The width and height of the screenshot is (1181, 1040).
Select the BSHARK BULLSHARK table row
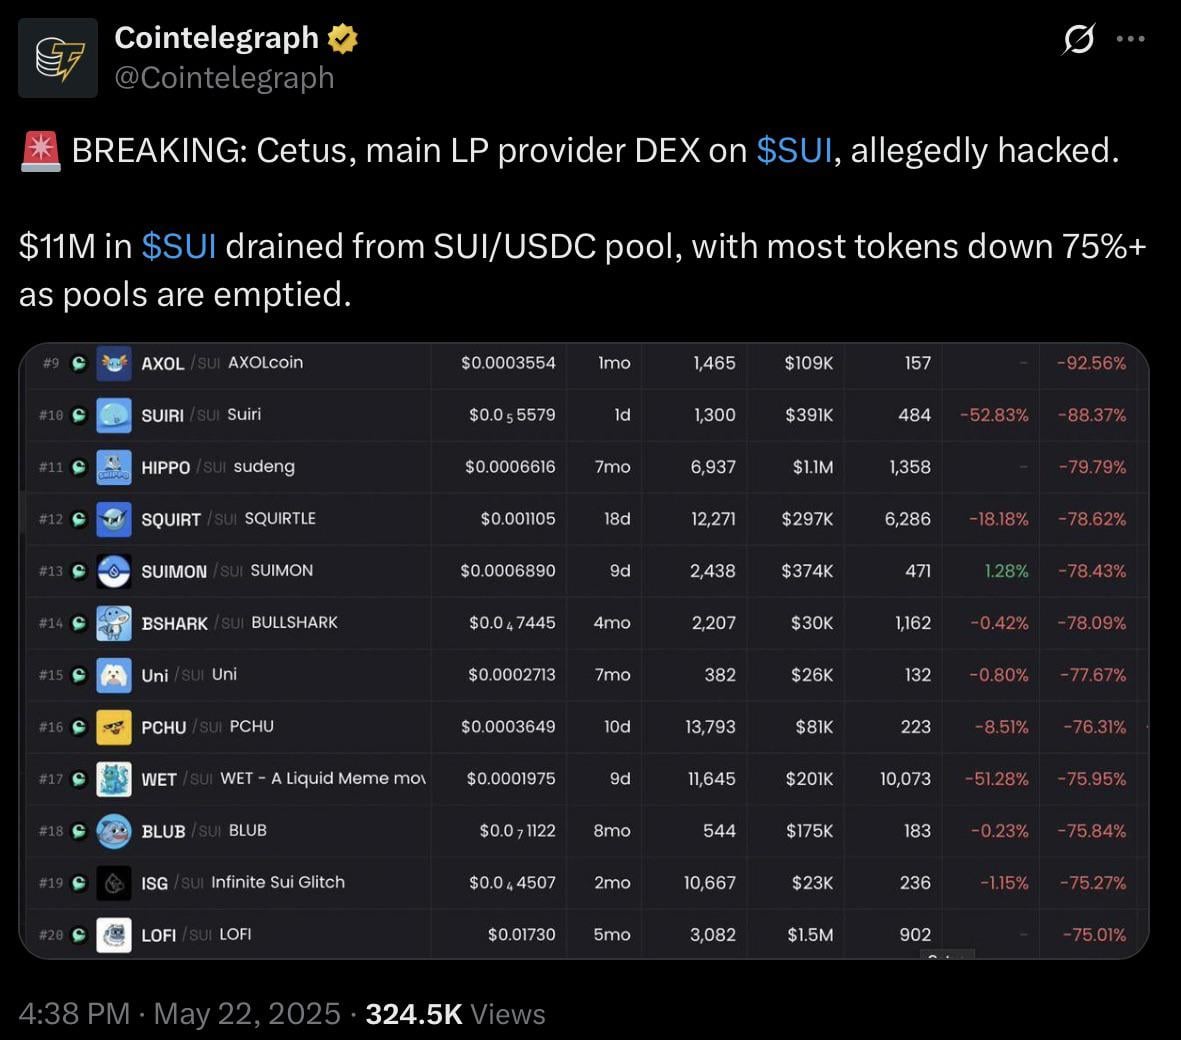pyautogui.click(x=584, y=624)
